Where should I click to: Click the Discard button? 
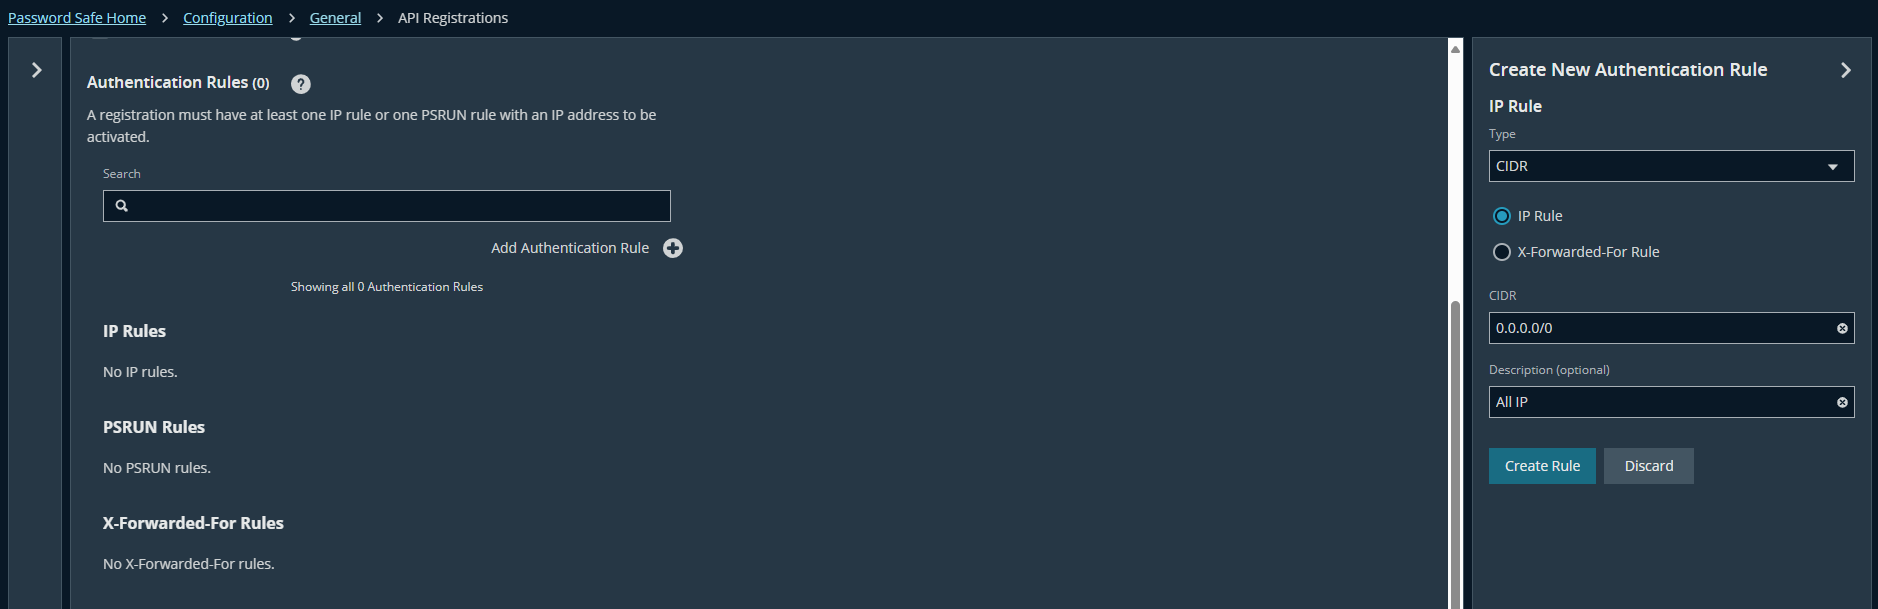[1648, 466]
